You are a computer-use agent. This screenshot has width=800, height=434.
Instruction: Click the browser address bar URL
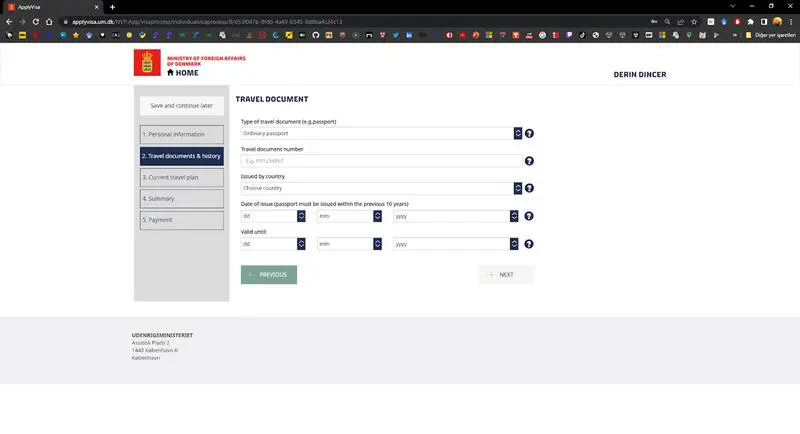pyautogui.click(x=207, y=22)
